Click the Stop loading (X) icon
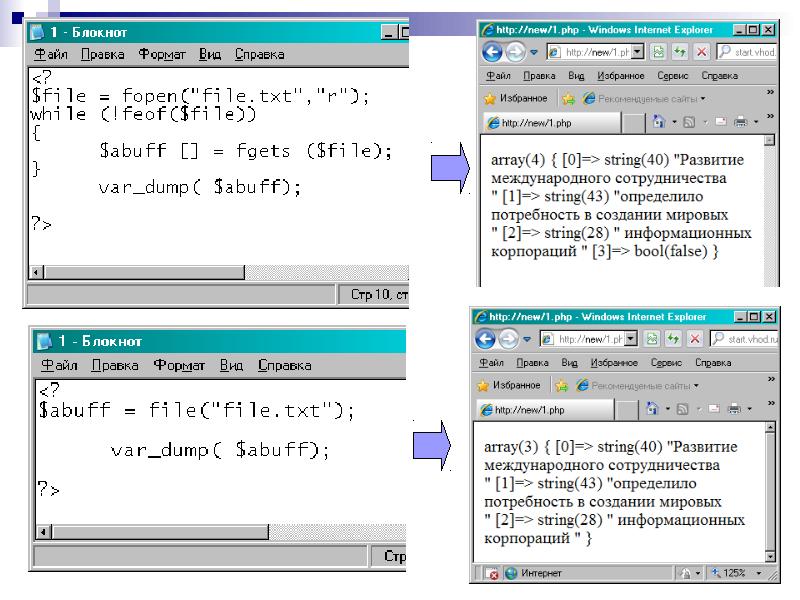This screenshot has width=800, height=600. coord(702,51)
